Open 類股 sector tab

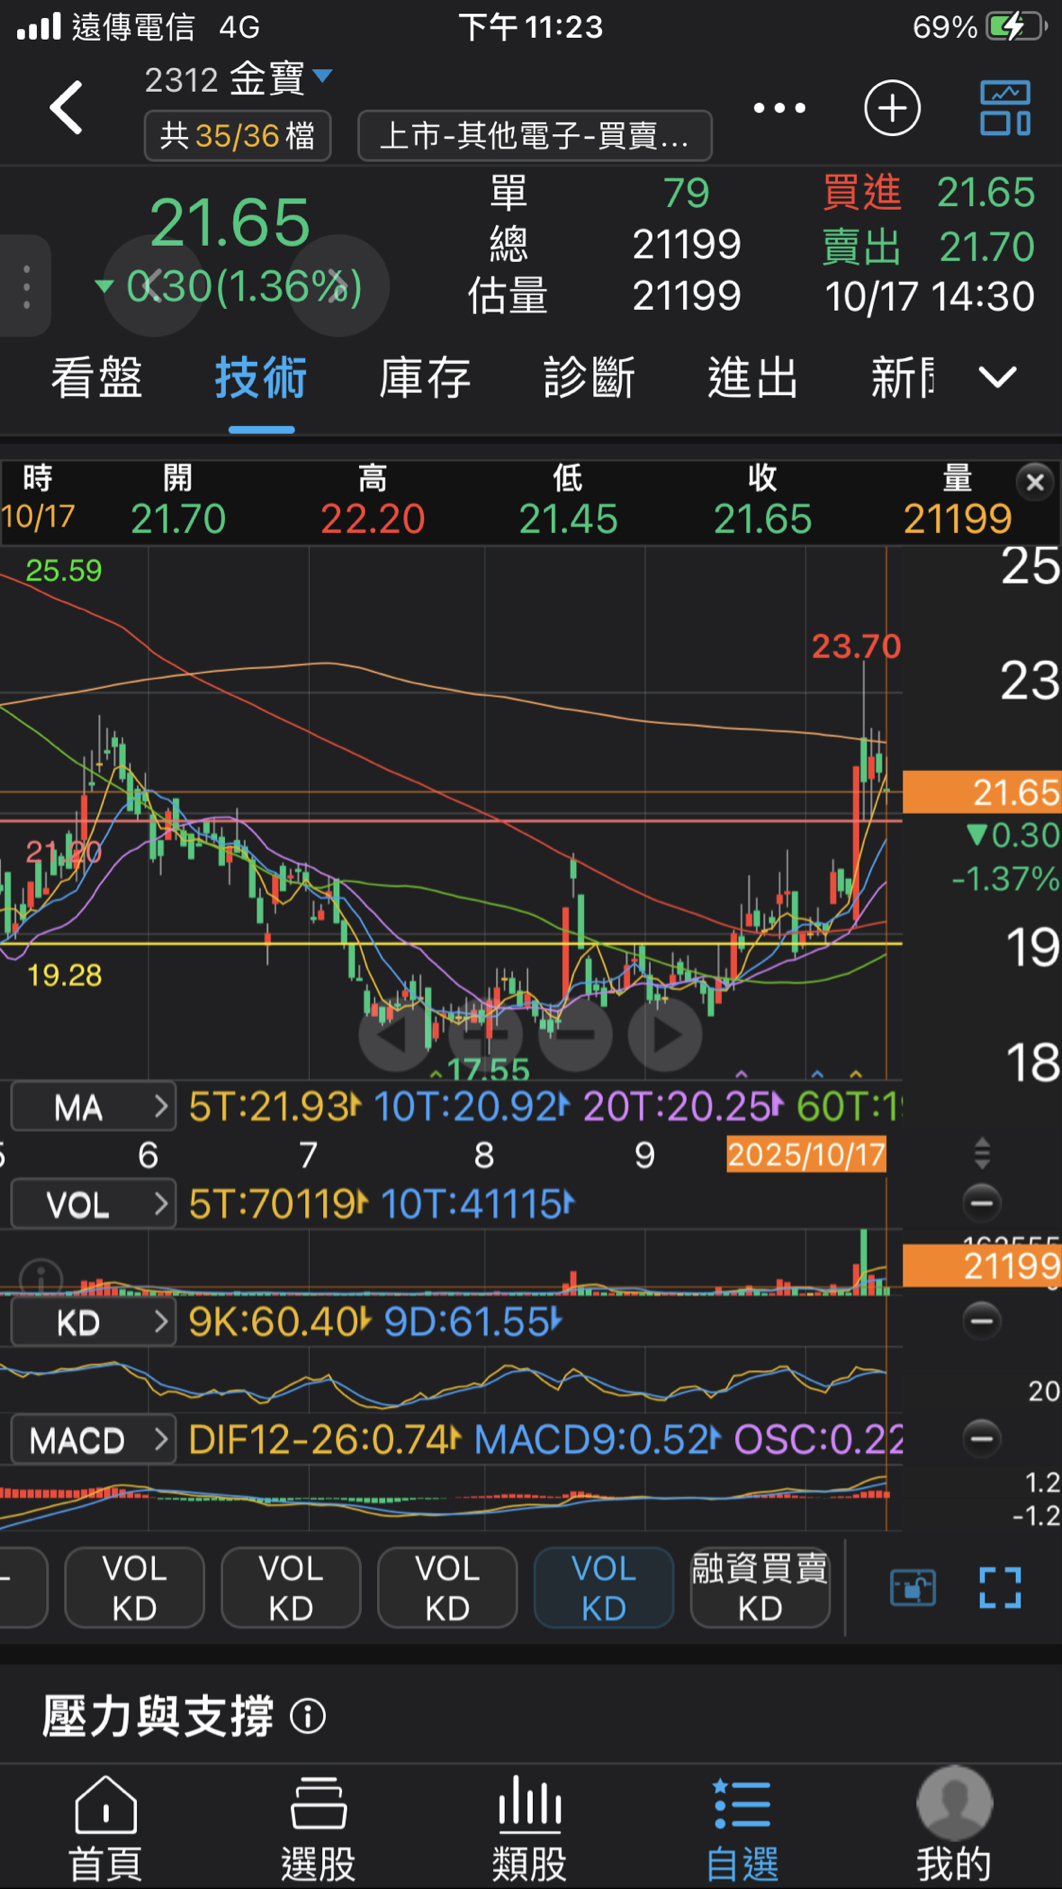pyautogui.click(x=530, y=1828)
